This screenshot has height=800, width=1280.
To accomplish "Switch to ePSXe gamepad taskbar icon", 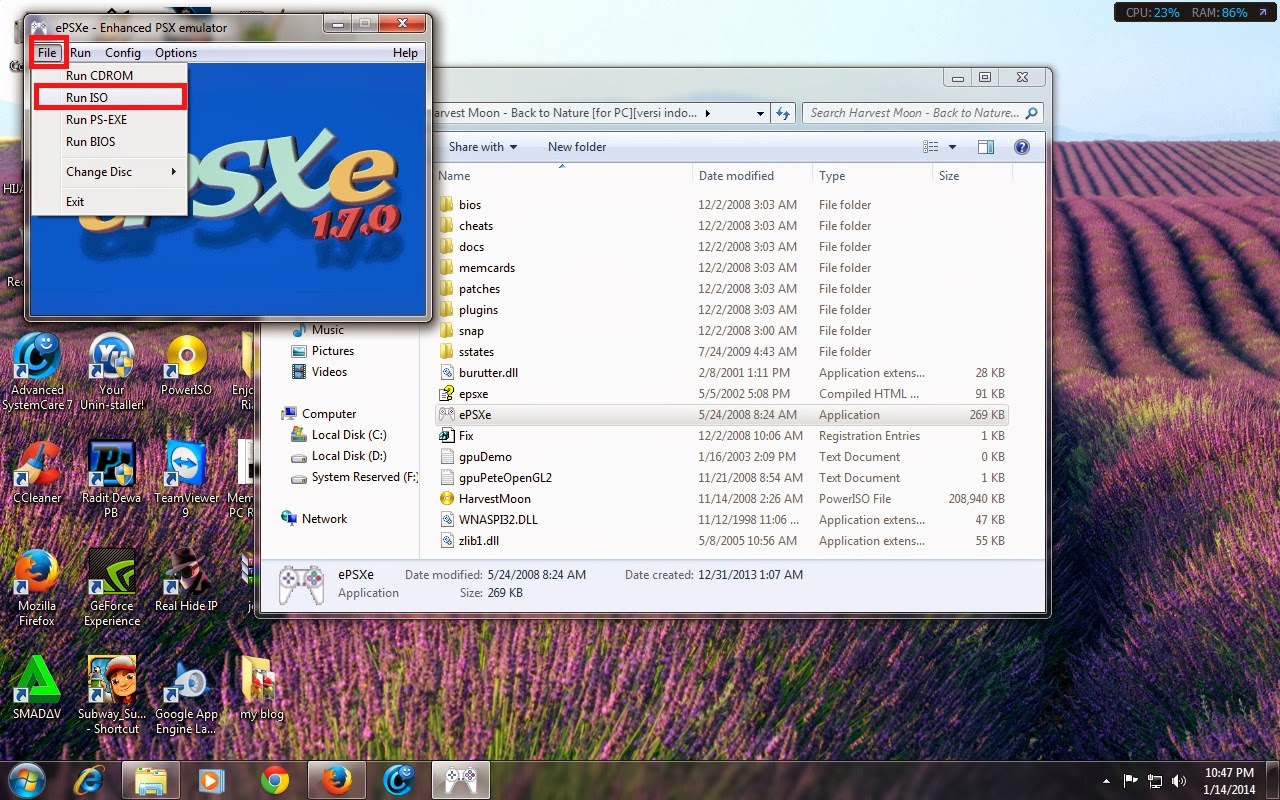I will tap(460, 780).
